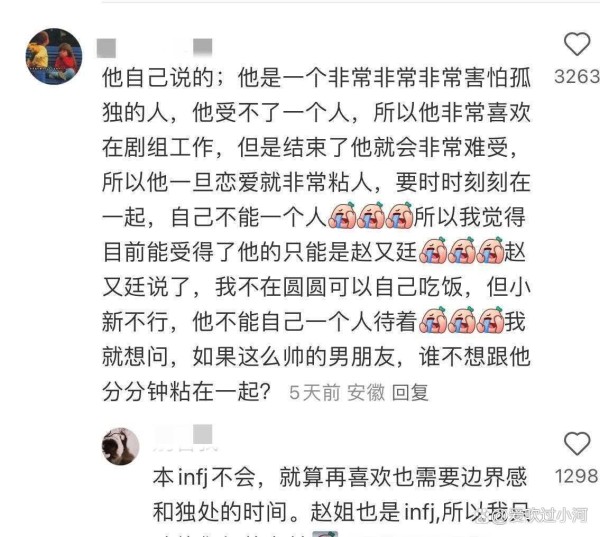Open the first commenter's avatar profile
The width and height of the screenshot is (600, 537).
pos(54,56)
